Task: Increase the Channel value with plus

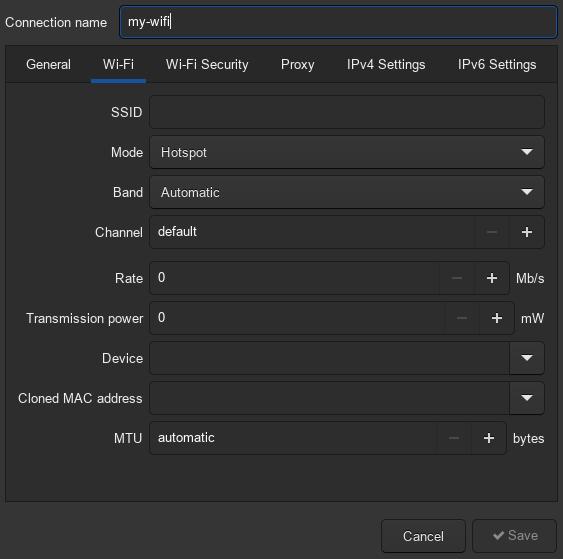Action: point(526,232)
